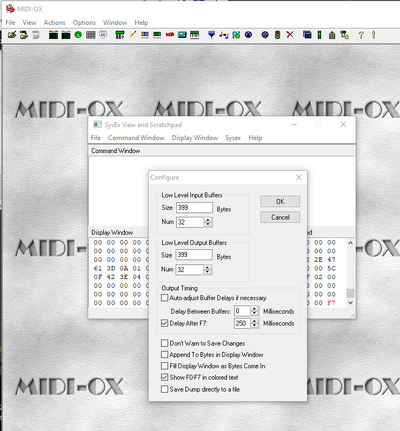400x431 pixels.
Task: Click the Delay After F7 value field
Action: (242, 323)
